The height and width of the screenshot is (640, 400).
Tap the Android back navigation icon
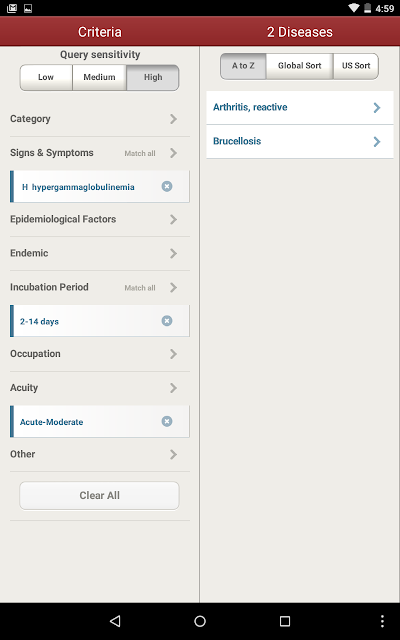tap(115, 621)
